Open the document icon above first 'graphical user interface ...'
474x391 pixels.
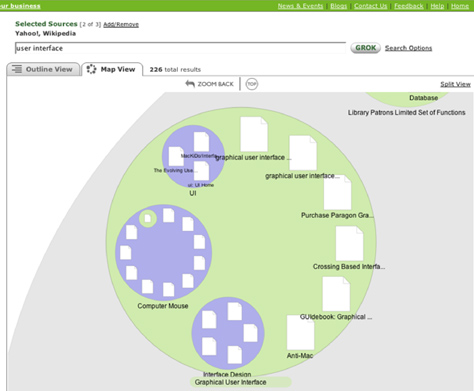click(x=254, y=134)
